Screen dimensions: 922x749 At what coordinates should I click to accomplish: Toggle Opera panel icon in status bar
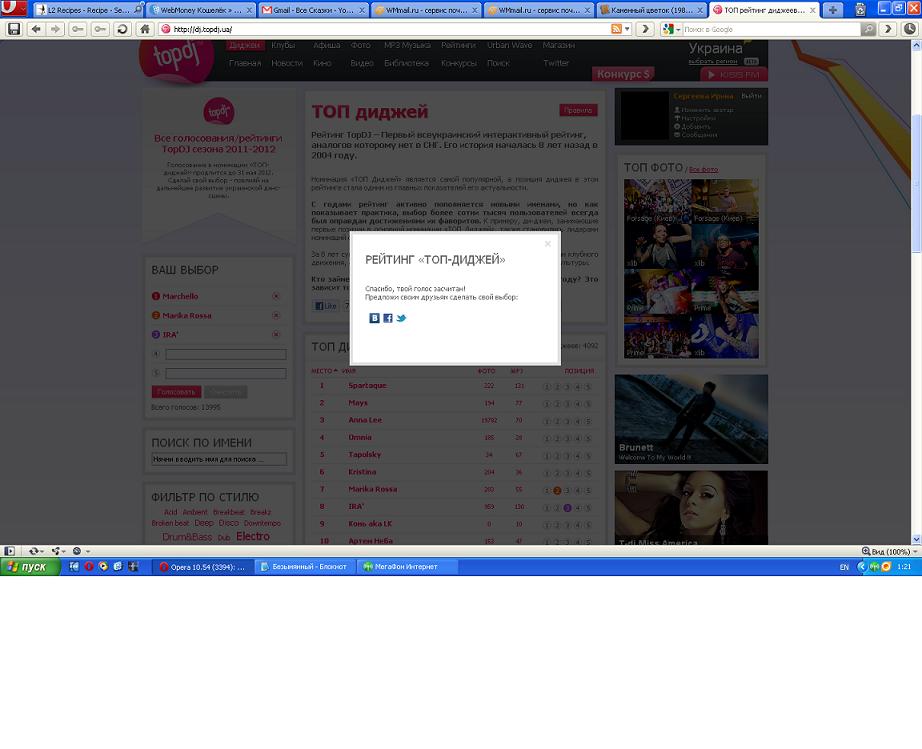click(9, 551)
